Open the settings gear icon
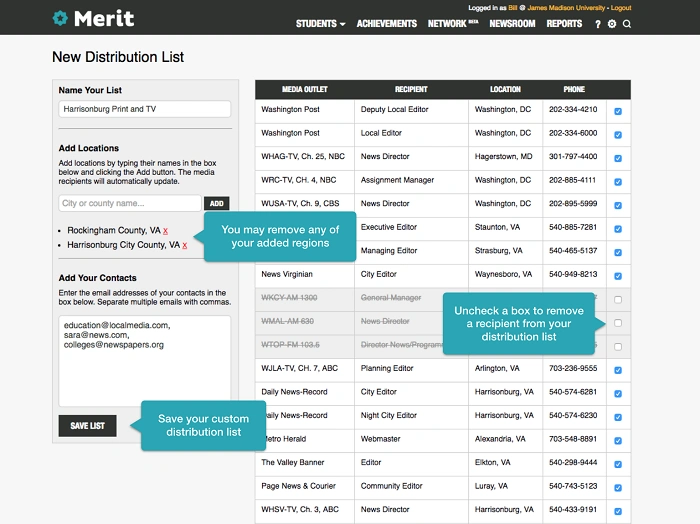Screen dimensions: 700x524 612,24
